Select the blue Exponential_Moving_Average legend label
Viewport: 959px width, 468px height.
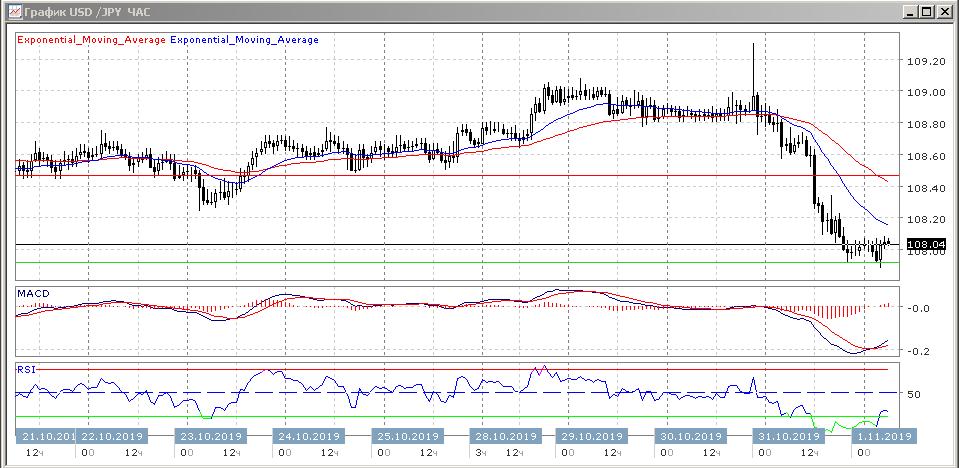tap(245, 40)
